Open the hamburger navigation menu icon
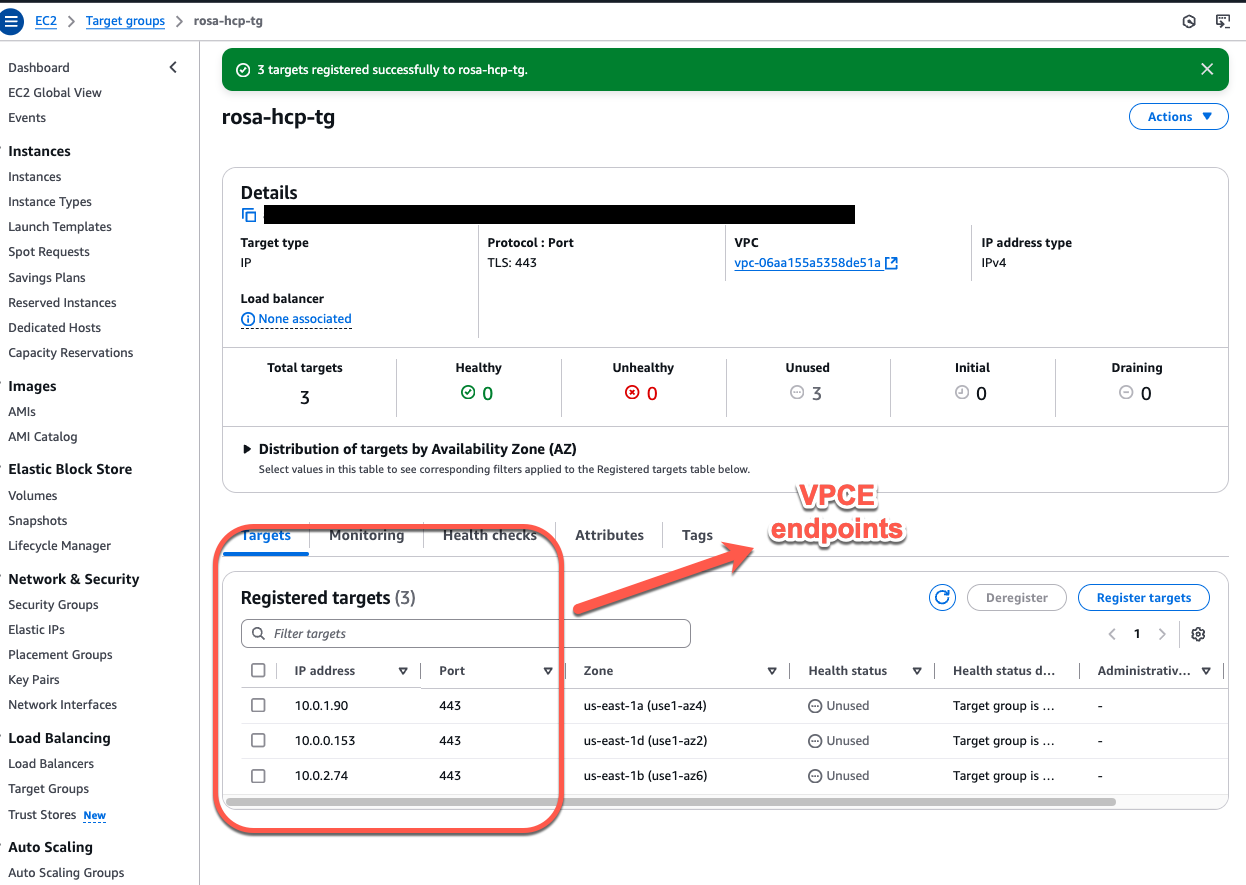The image size is (1246, 885). click(12, 21)
